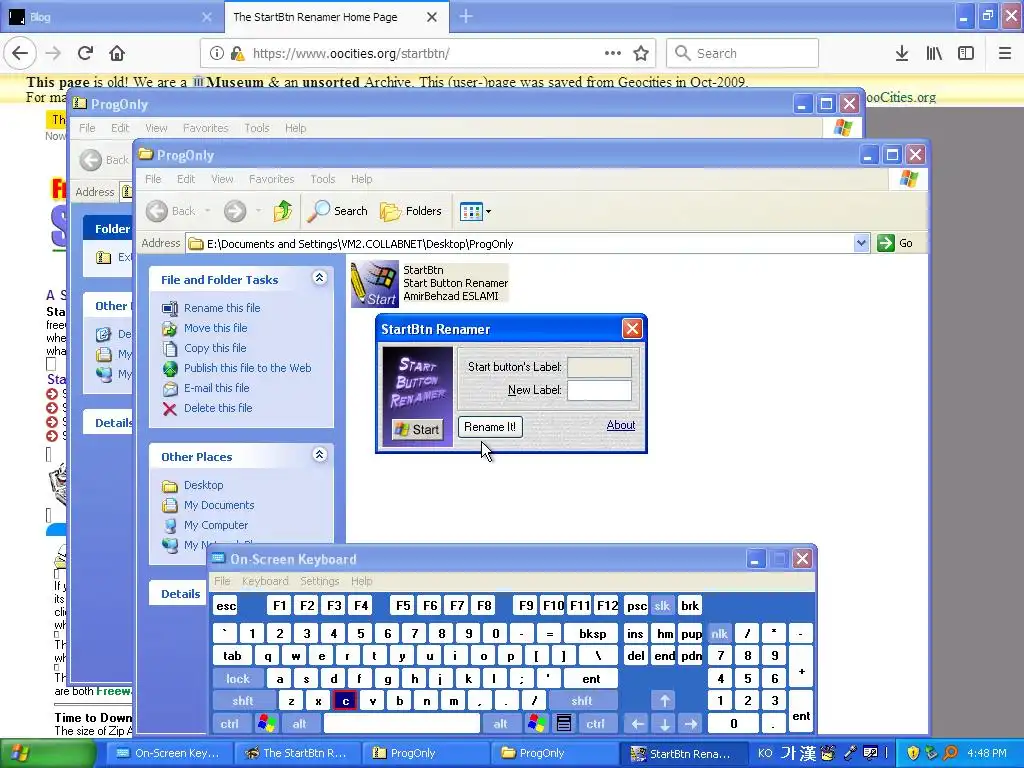This screenshot has height=768, width=1024.
Task: Bookmark this page with the star icon
Action: (x=641, y=53)
